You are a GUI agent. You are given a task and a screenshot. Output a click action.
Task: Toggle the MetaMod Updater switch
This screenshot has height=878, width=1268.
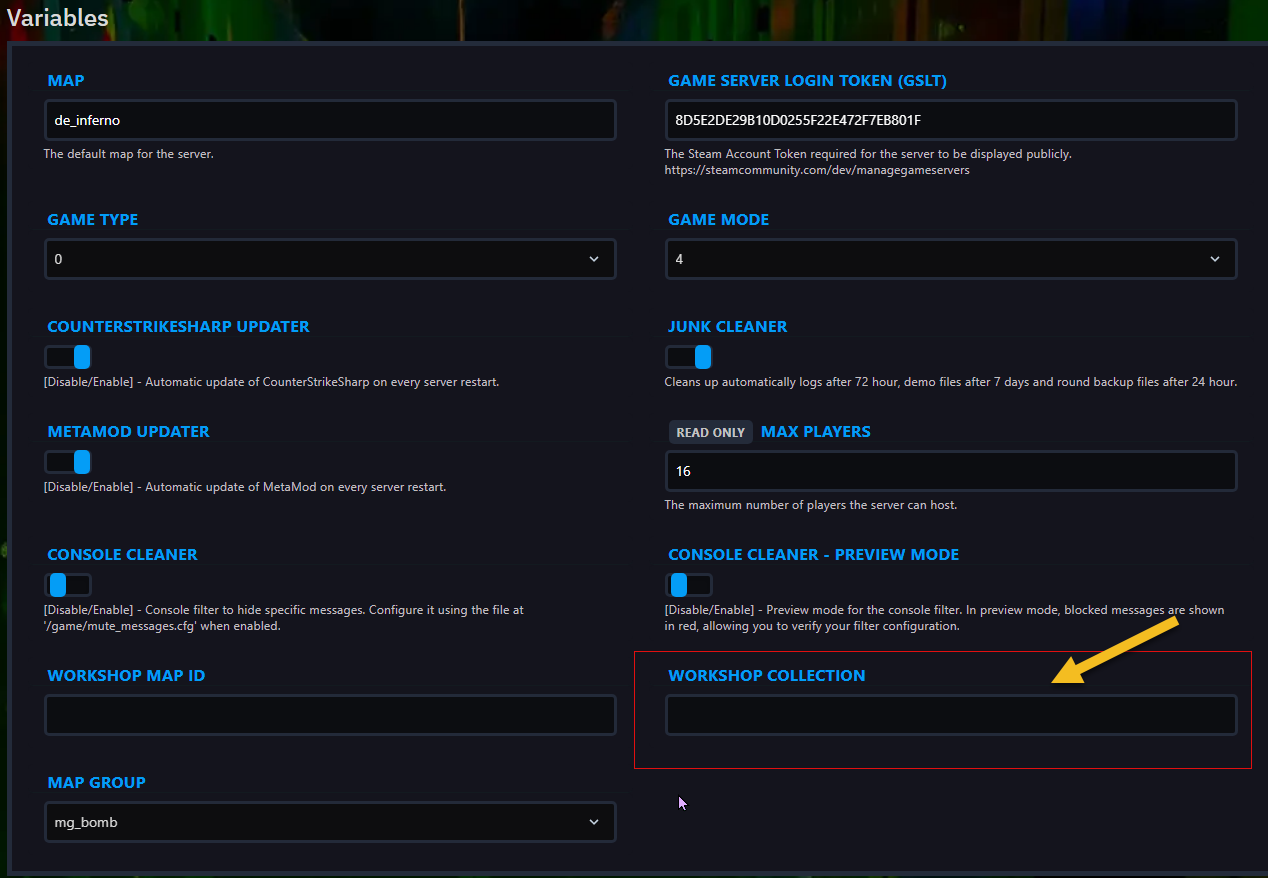click(x=68, y=462)
